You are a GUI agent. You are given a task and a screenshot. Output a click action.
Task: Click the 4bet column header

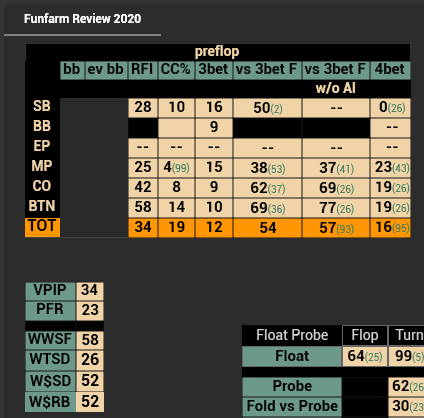(x=390, y=70)
